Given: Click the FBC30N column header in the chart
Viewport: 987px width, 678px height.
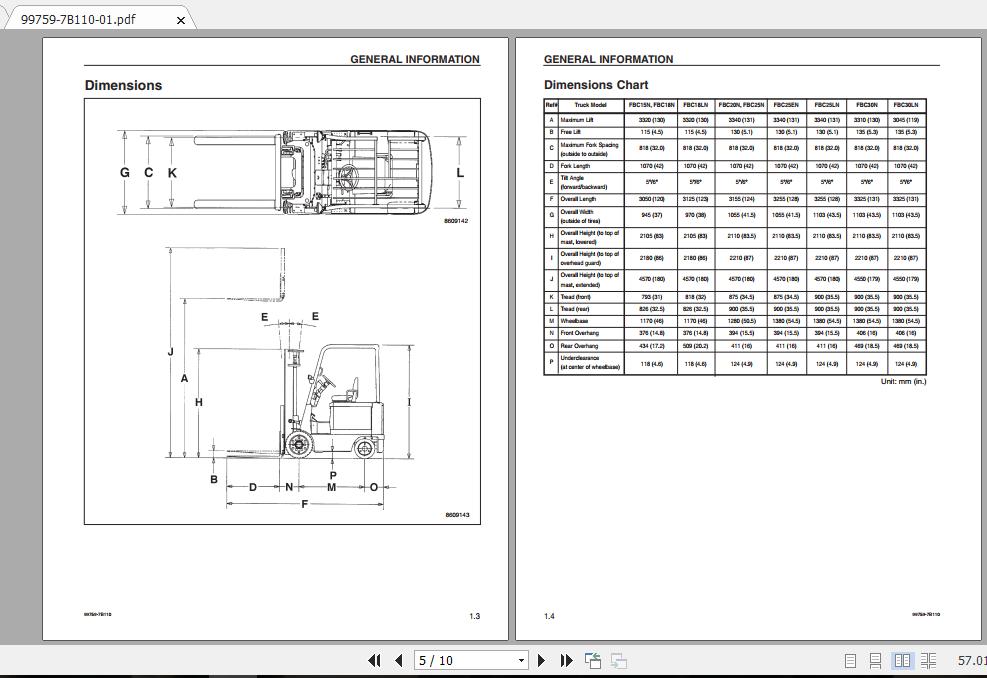Looking at the screenshot, I should click(866, 105).
